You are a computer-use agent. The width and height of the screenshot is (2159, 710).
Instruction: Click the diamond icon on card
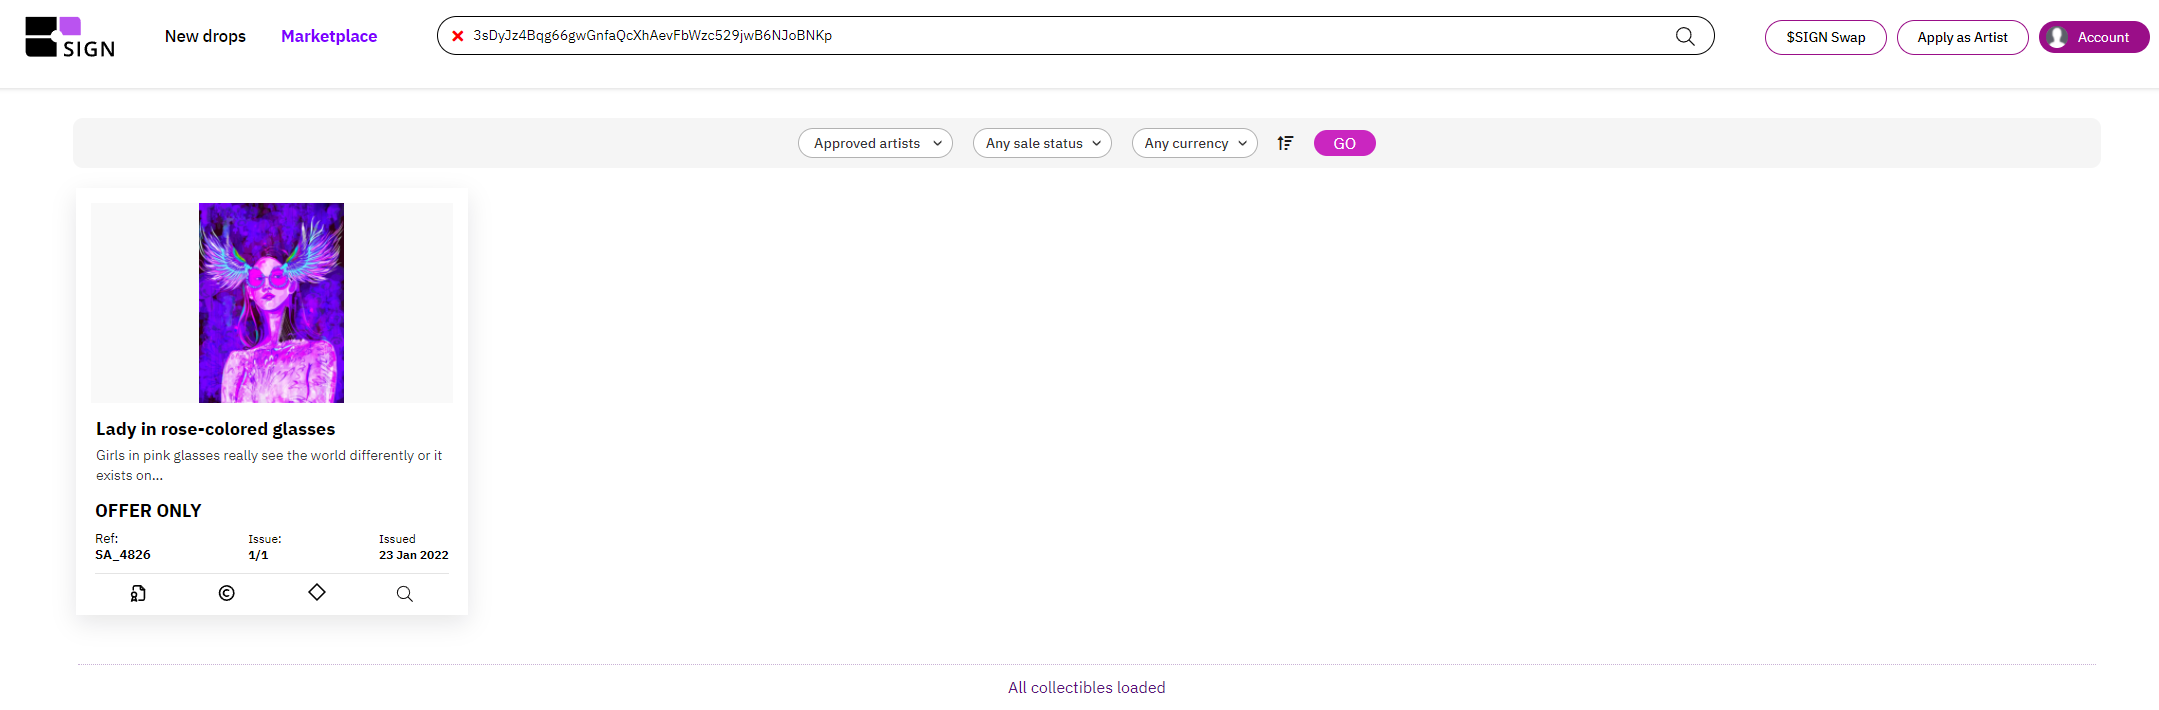[317, 592]
